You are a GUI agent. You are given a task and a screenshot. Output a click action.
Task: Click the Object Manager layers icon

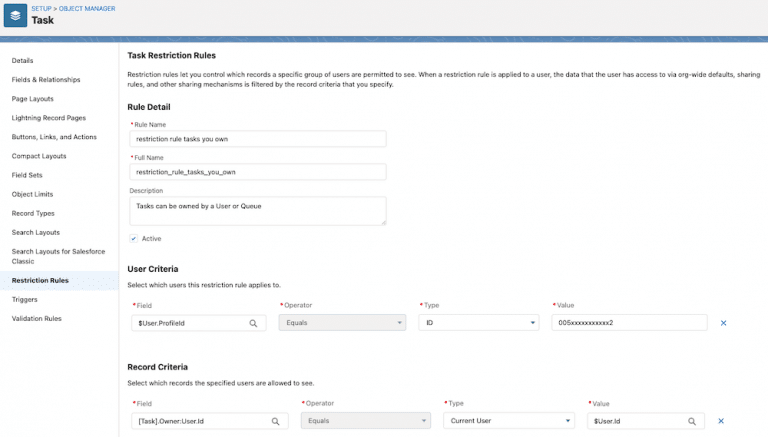point(15,15)
